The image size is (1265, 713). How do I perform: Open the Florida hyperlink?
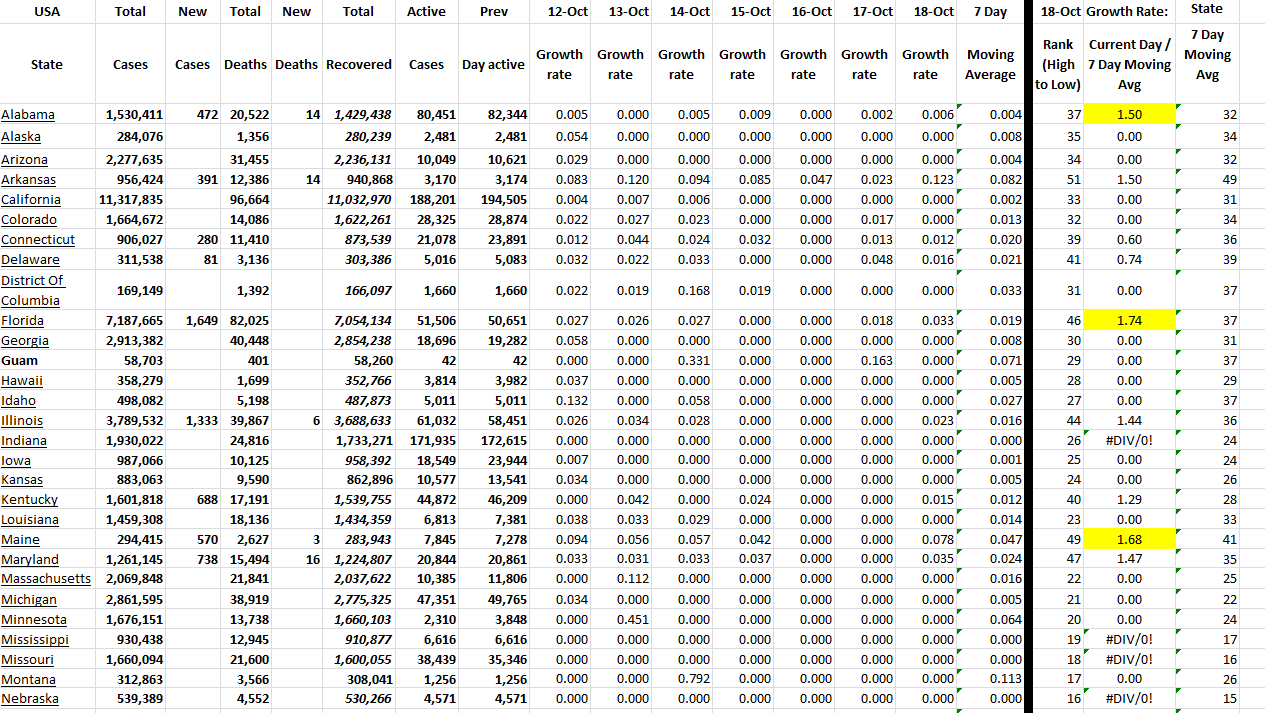[25, 320]
